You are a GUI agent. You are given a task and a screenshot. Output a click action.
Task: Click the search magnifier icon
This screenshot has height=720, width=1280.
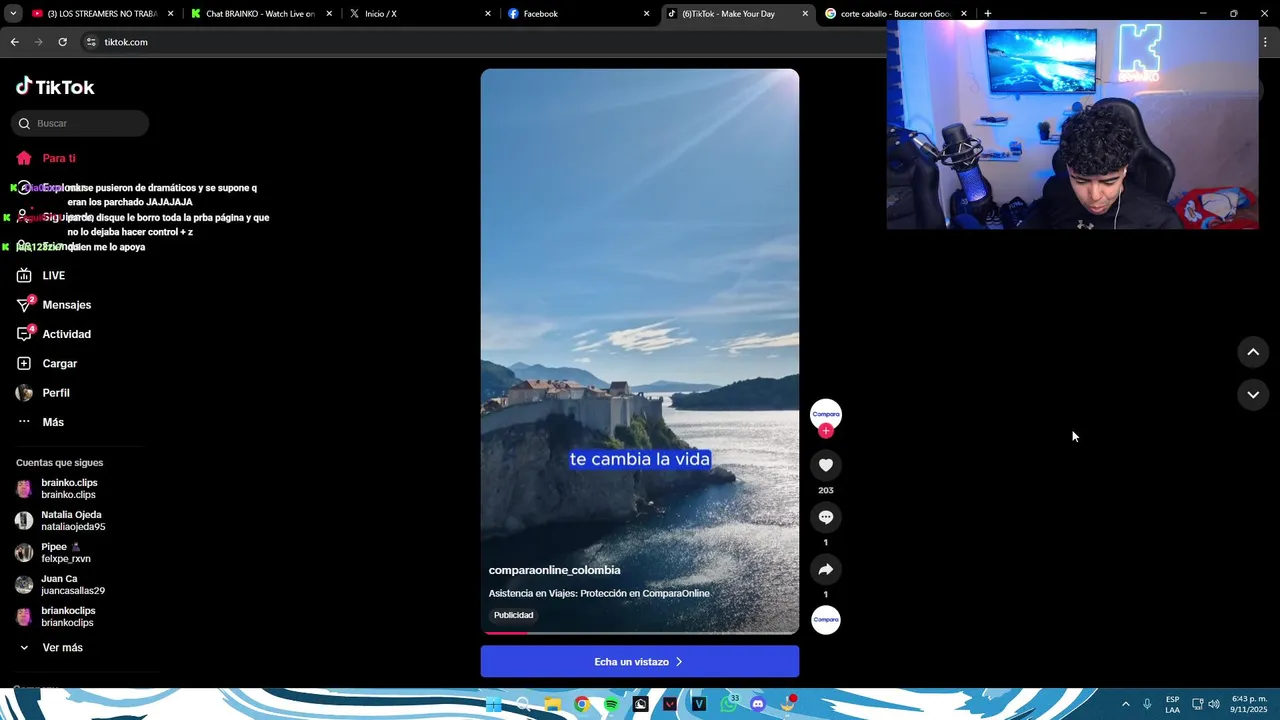(x=24, y=123)
